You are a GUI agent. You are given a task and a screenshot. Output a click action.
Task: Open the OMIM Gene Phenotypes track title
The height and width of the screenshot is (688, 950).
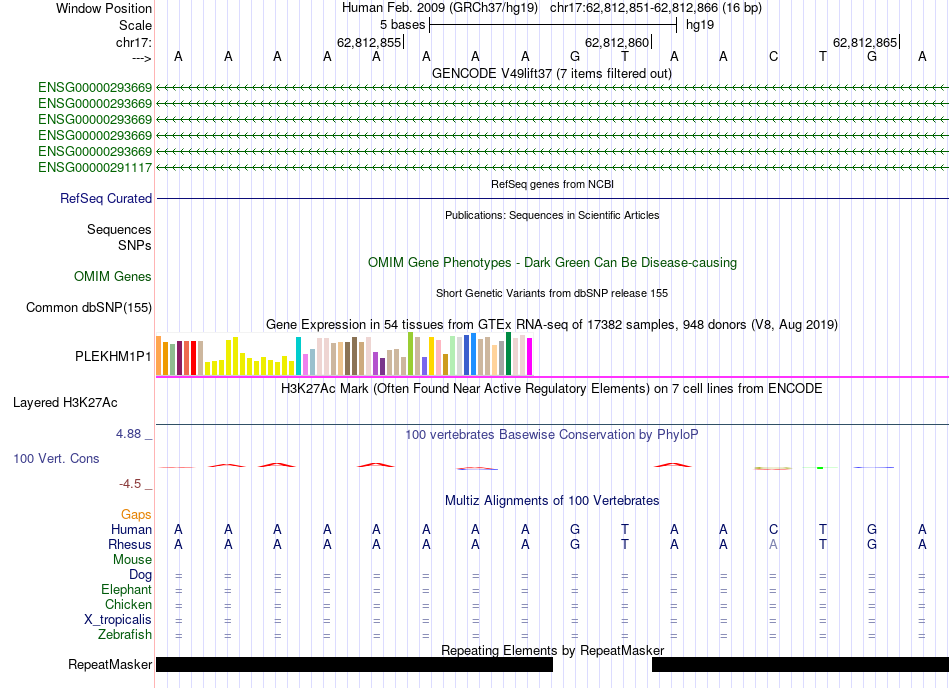pos(552,262)
